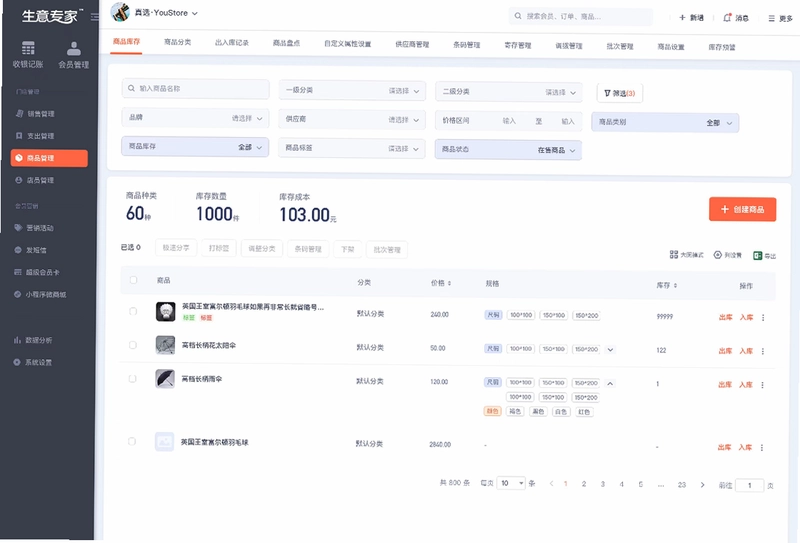Open the per-page count dropdown showing 10
This screenshot has height=543, width=800.
point(511,483)
